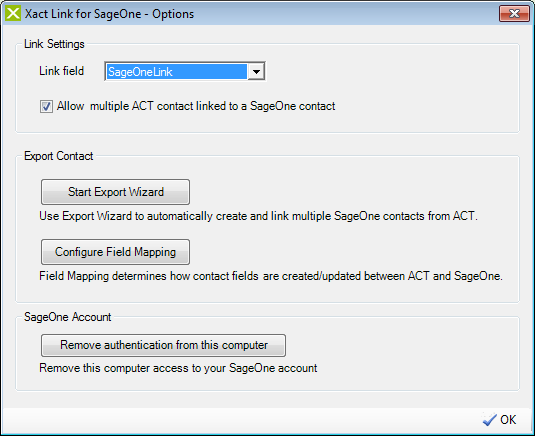Click Start Export Wizard button

(115, 192)
